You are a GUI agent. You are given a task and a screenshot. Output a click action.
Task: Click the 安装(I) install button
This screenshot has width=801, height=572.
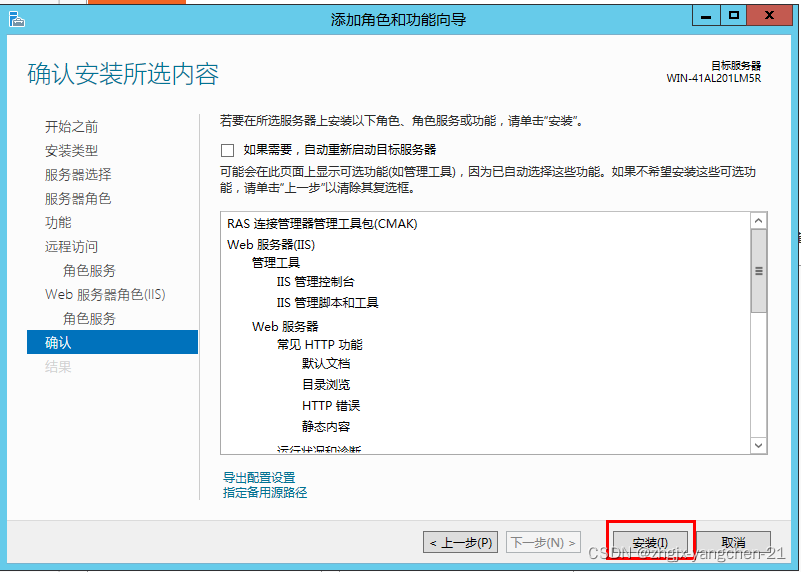[650, 542]
